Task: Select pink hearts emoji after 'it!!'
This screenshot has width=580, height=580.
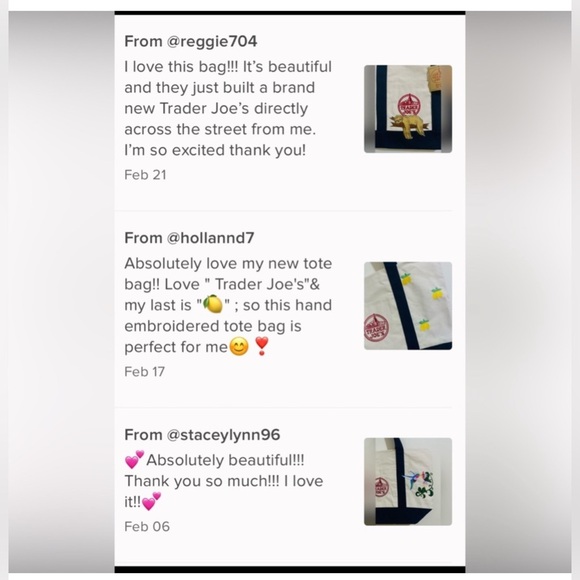Action: [152, 501]
